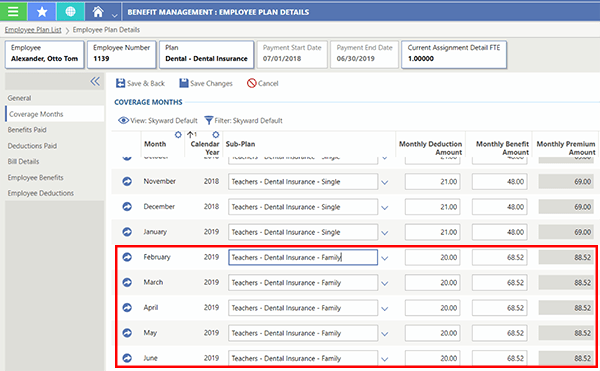Open the green hamburger main menu
The width and height of the screenshot is (600, 371).
coord(13,12)
